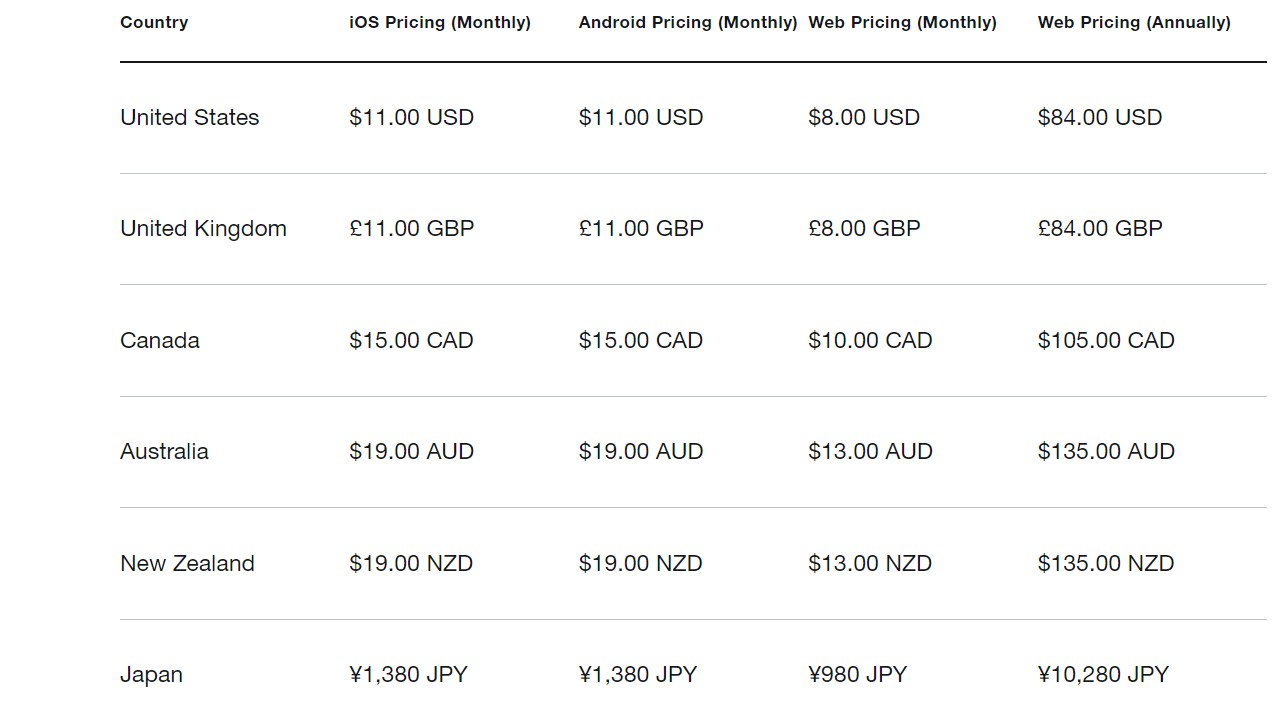Image resolution: width=1276 pixels, height=717 pixels.
Task: Select the Canada country cell
Action: coord(160,340)
